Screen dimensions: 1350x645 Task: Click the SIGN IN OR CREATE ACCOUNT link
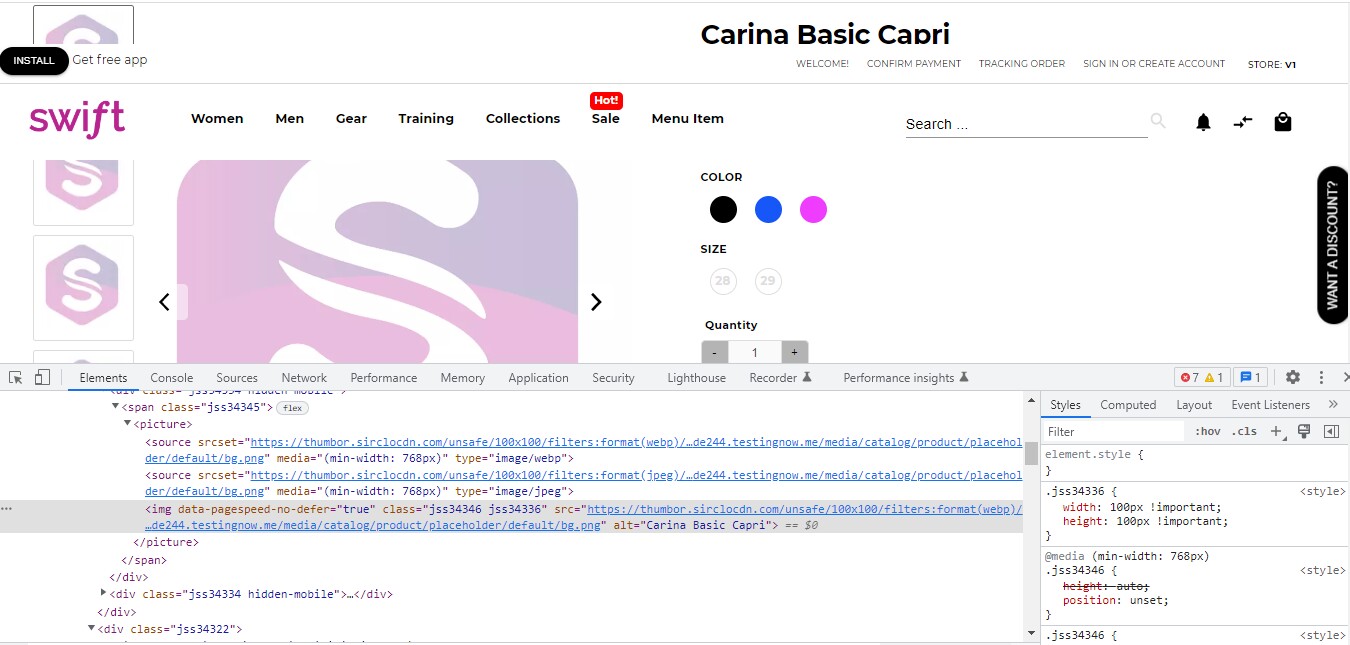coord(1154,63)
